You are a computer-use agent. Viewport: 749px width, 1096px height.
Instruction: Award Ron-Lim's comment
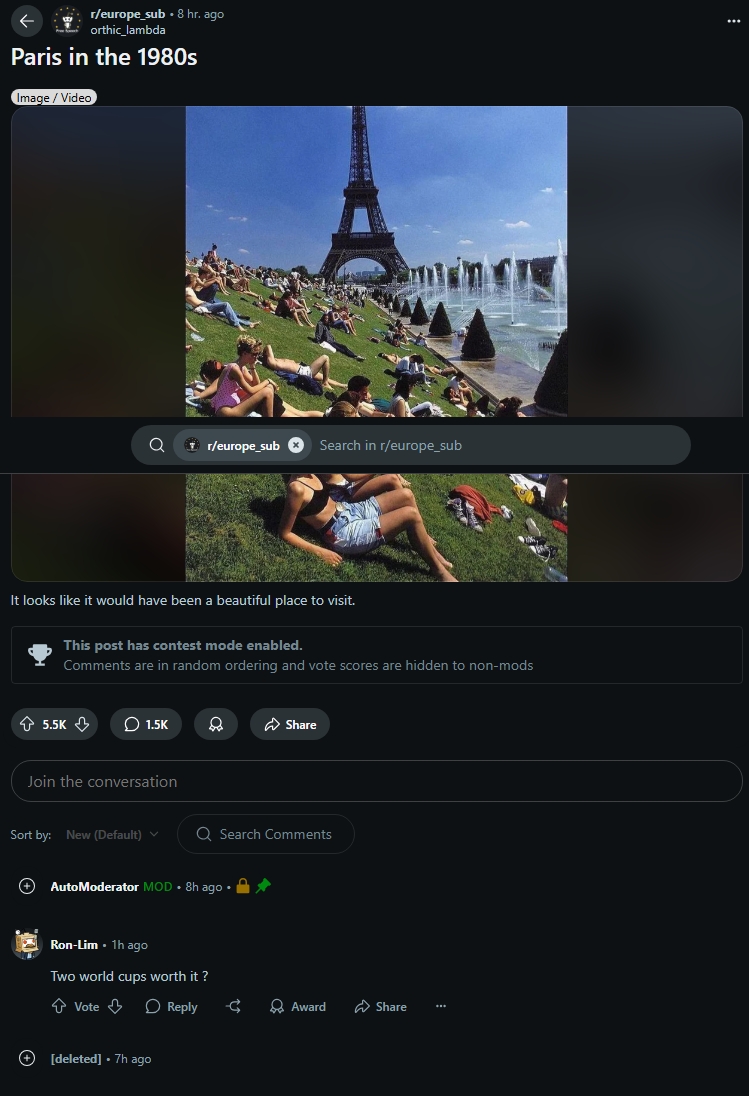point(298,1007)
